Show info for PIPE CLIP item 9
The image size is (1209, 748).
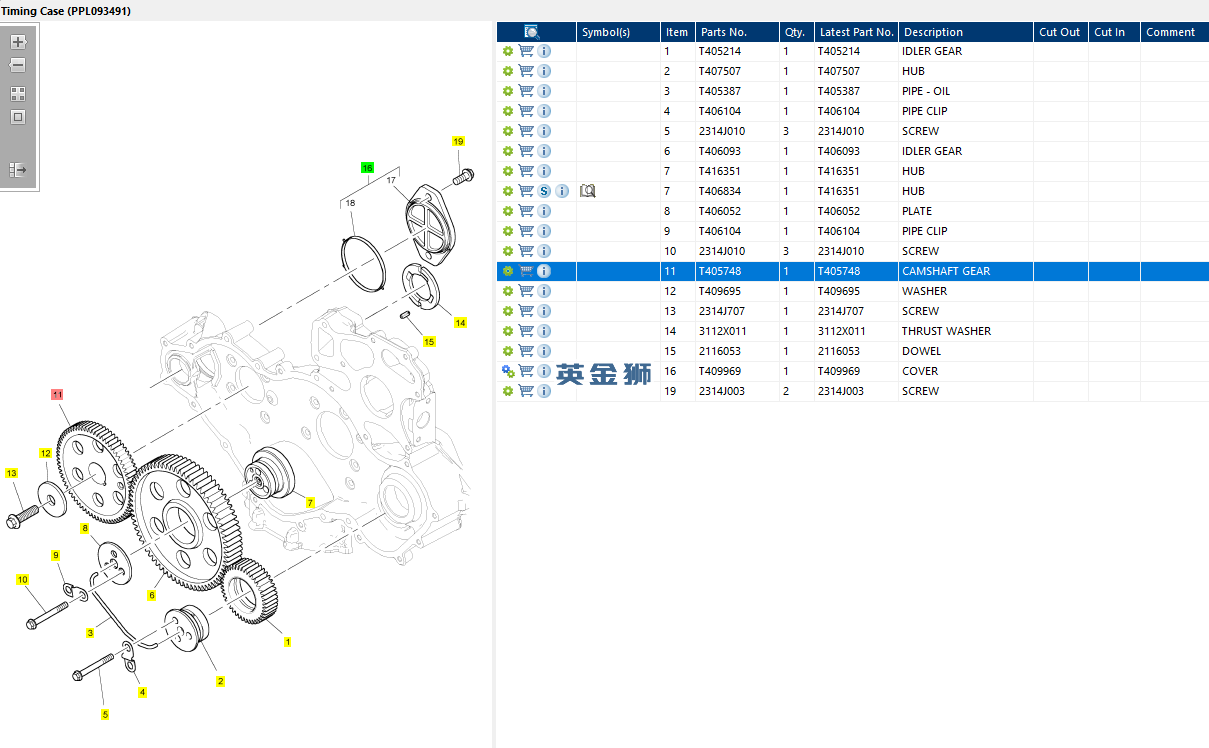pos(544,231)
